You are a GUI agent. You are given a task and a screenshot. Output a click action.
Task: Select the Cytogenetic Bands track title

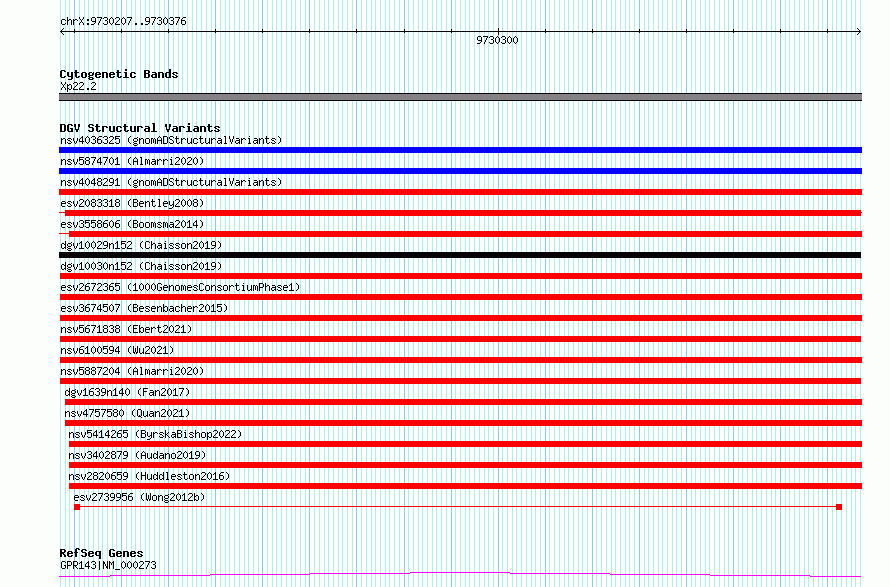pos(119,74)
